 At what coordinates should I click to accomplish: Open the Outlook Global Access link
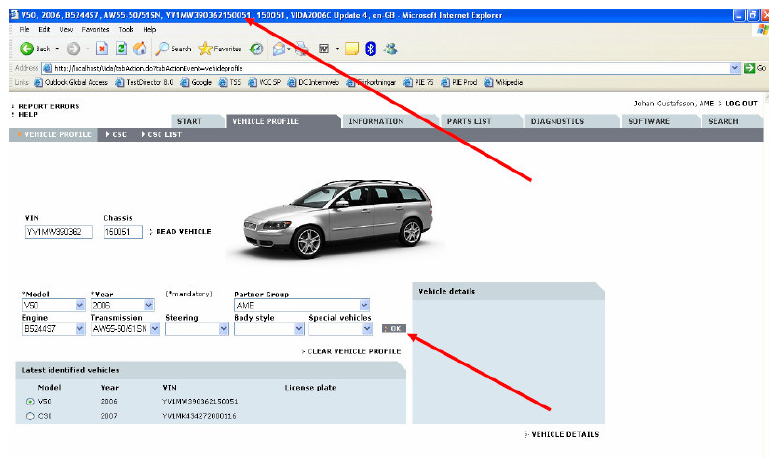click(x=71, y=82)
